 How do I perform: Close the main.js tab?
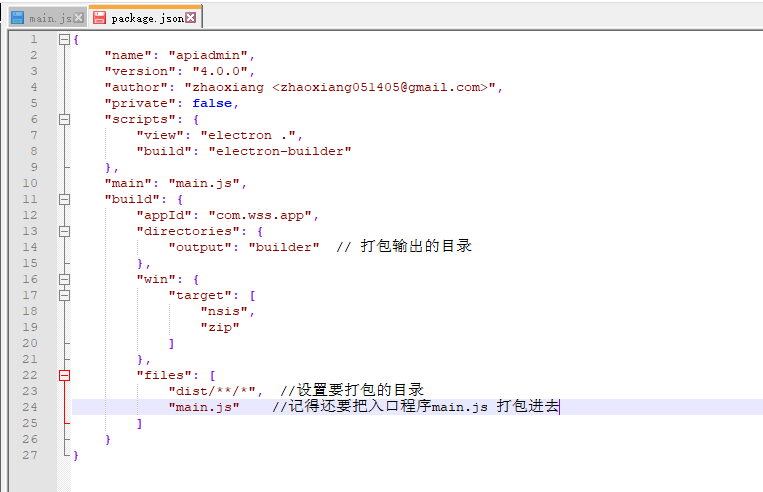79,18
